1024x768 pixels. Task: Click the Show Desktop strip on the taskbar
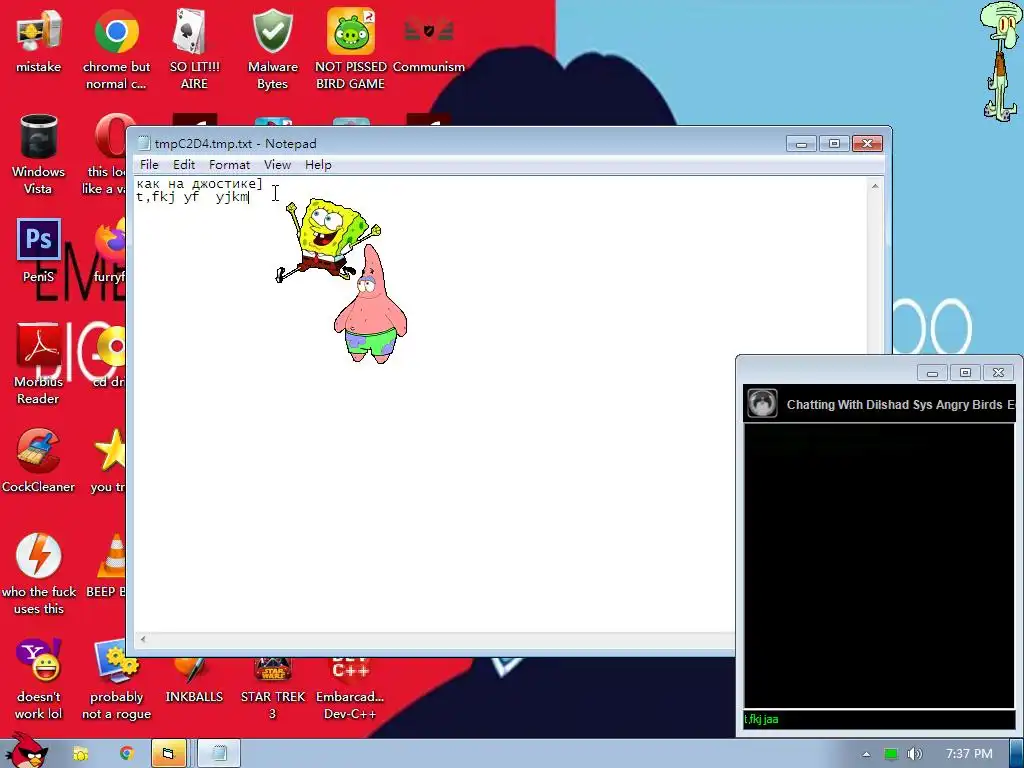1017,754
